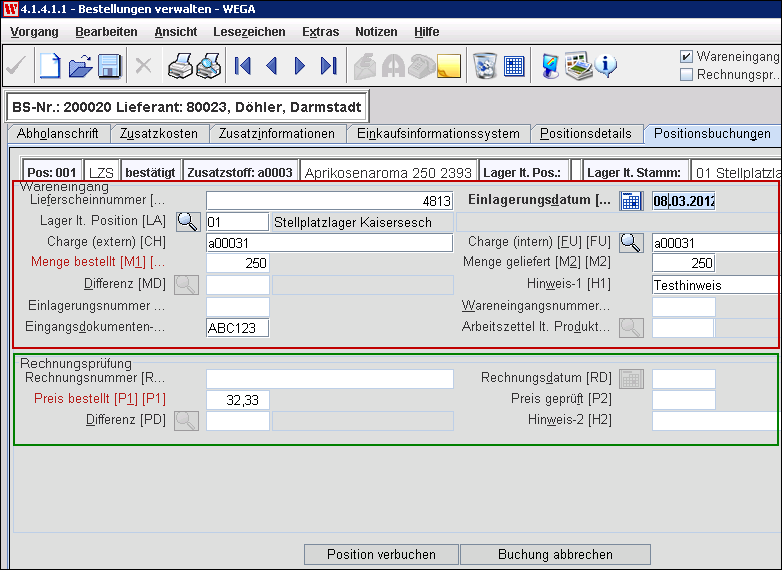
Task: Jump to the first record arrow
Action: [242, 67]
